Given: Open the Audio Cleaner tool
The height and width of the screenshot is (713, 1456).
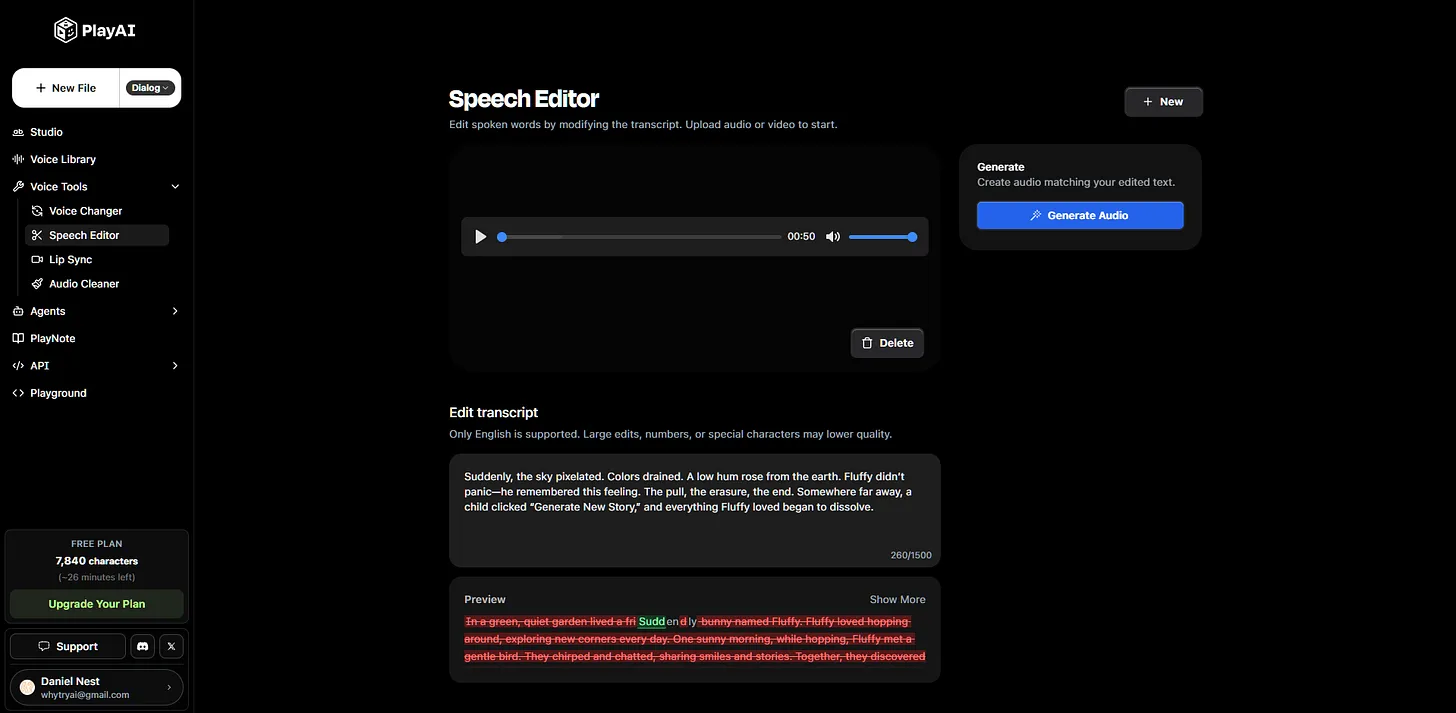Looking at the screenshot, I should [x=83, y=284].
